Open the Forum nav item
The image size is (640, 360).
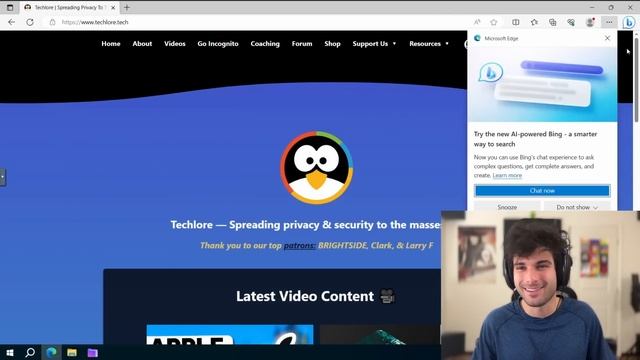tap(302, 44)
